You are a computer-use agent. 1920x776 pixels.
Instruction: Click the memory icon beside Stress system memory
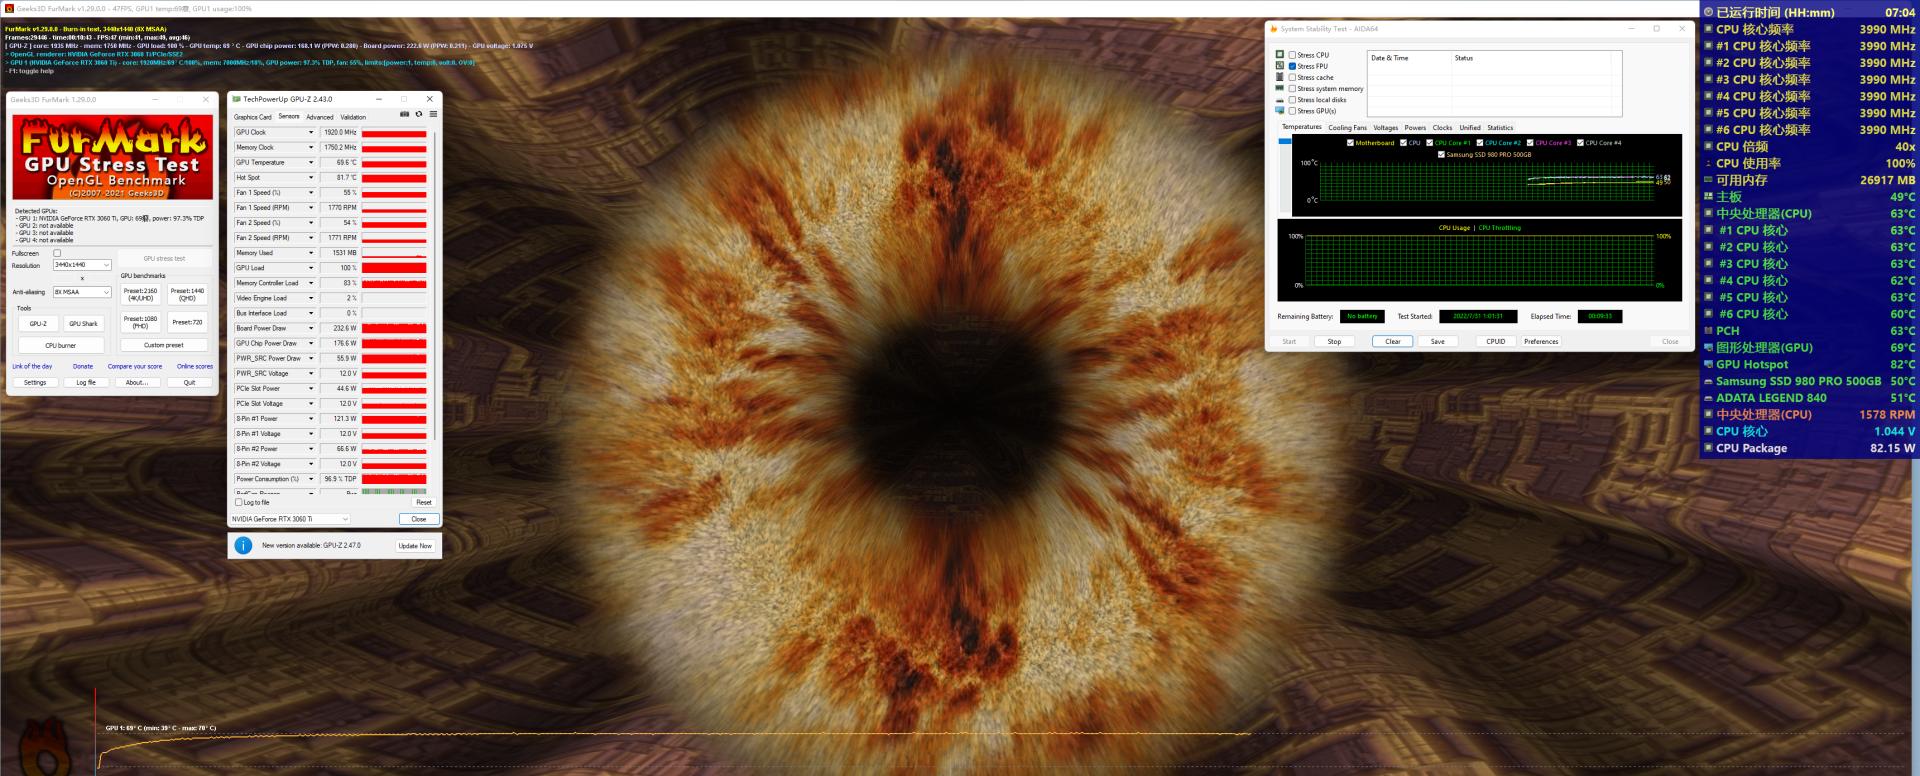click(1279, 88)
